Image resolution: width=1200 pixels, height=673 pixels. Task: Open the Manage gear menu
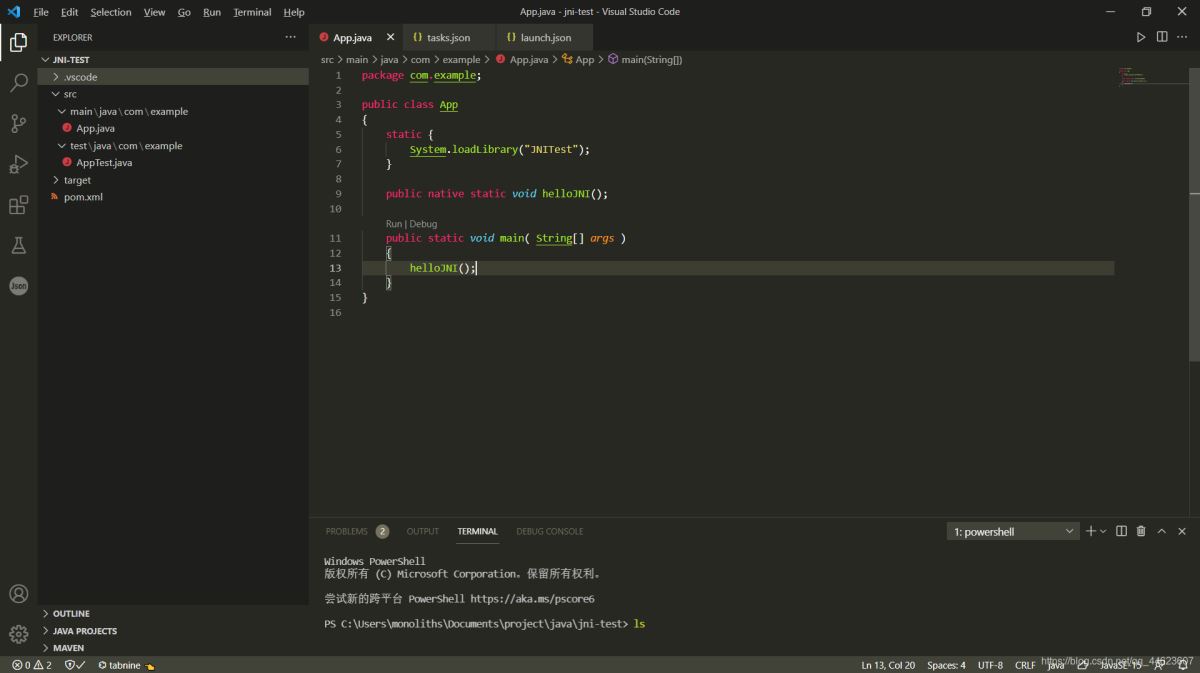18,634
